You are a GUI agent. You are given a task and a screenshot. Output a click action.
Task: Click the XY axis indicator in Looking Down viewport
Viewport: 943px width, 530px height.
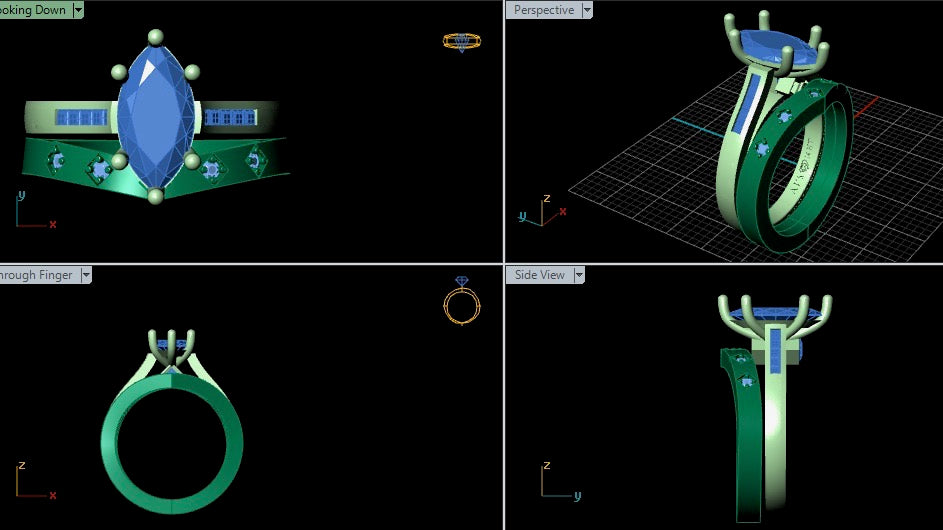[x=35, y=210]
